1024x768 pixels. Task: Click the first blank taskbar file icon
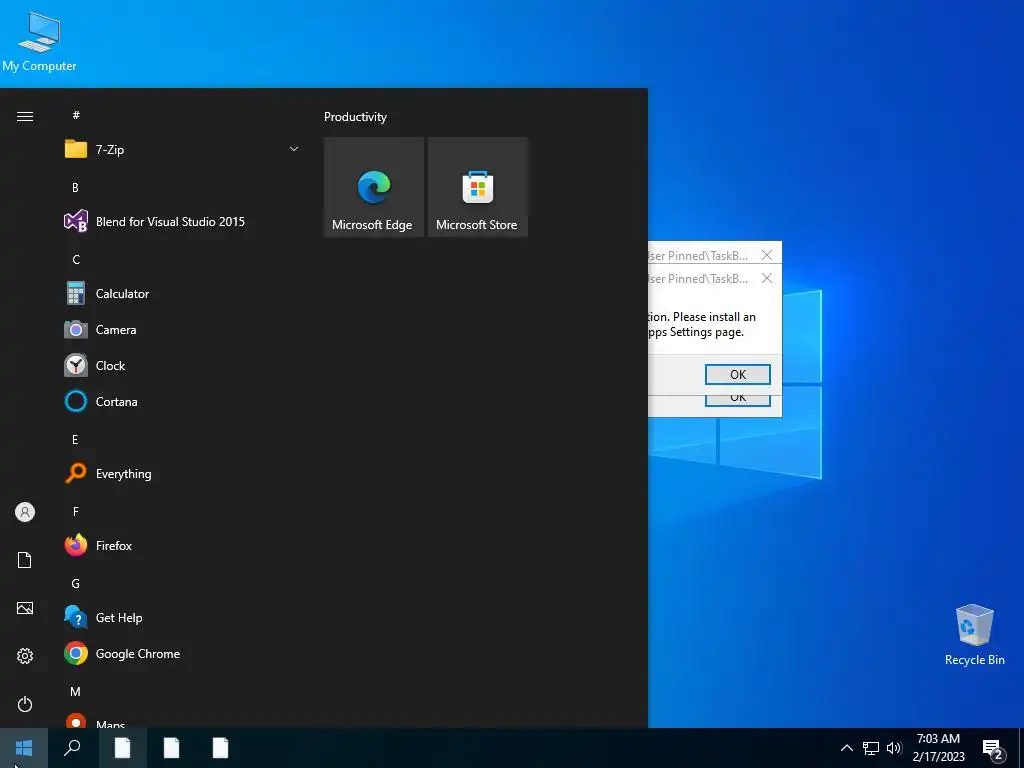click(123, 748)
